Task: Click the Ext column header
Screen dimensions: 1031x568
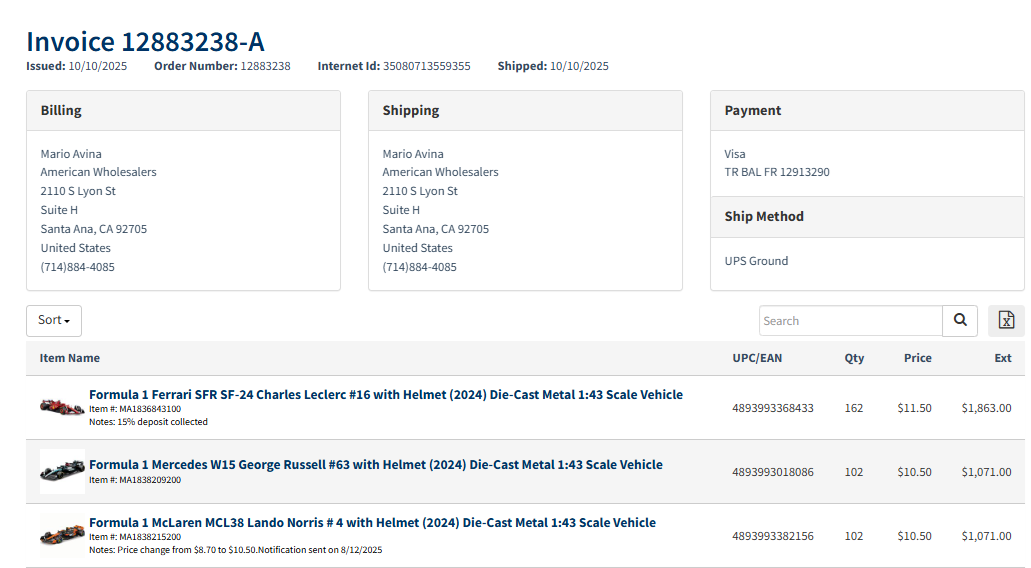Action: click(1003, 358)
